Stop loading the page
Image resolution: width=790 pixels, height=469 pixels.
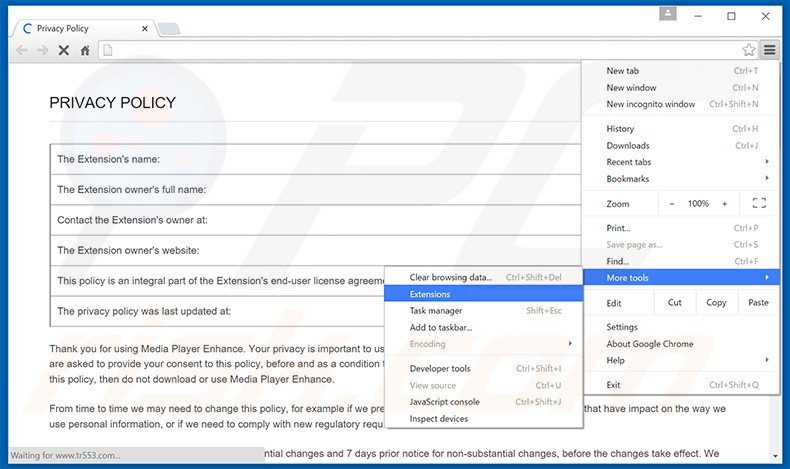click(x=63, y=50)
